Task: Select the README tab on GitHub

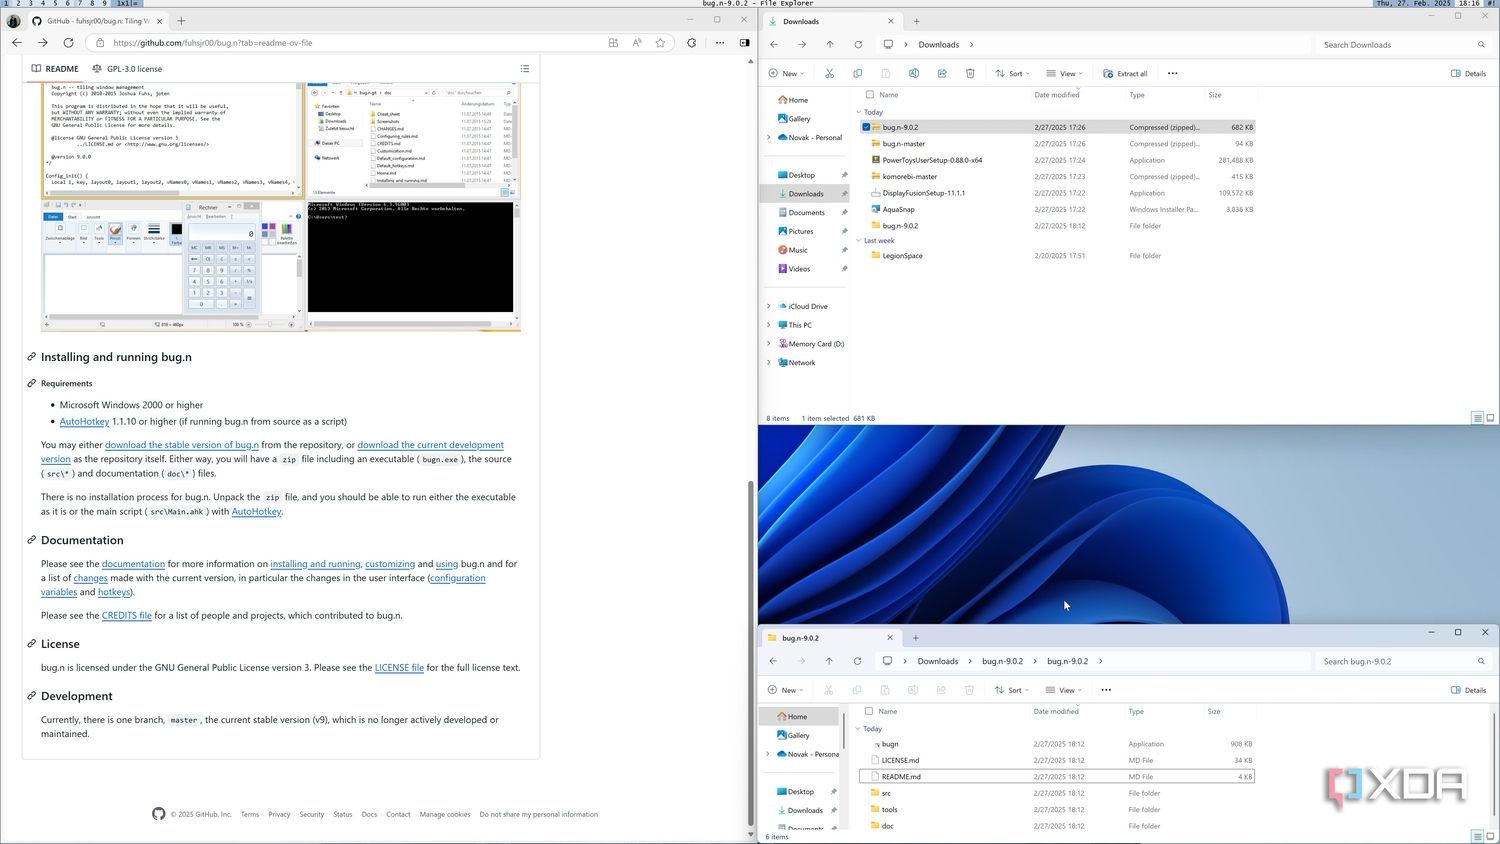Action: click(55, 69)
